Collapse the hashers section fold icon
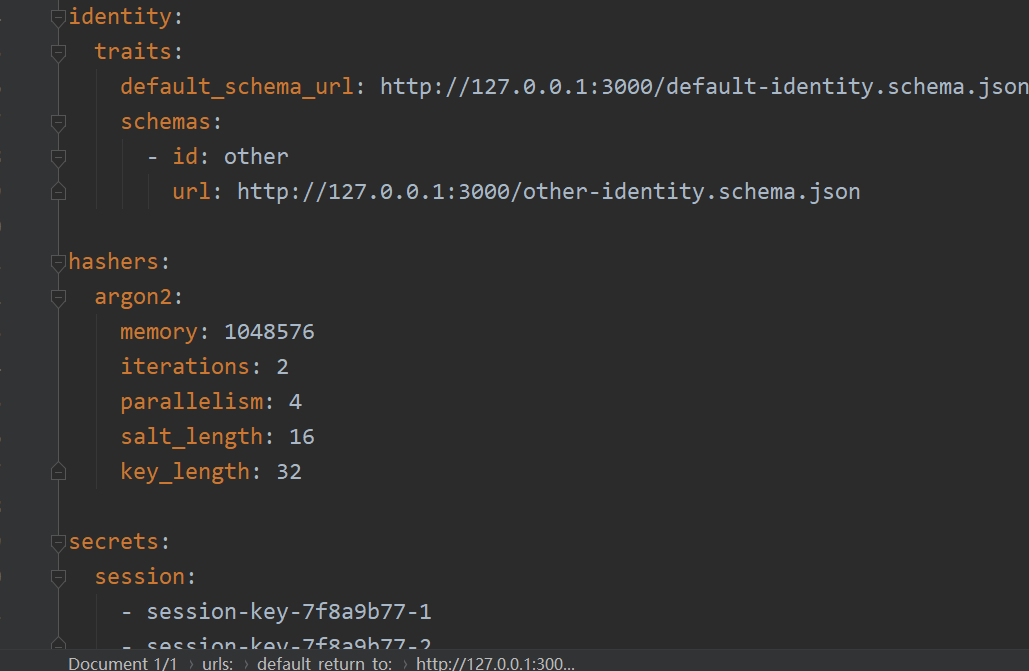The height and width of the screenshot is (671, 1029). [x=58, y=263]
